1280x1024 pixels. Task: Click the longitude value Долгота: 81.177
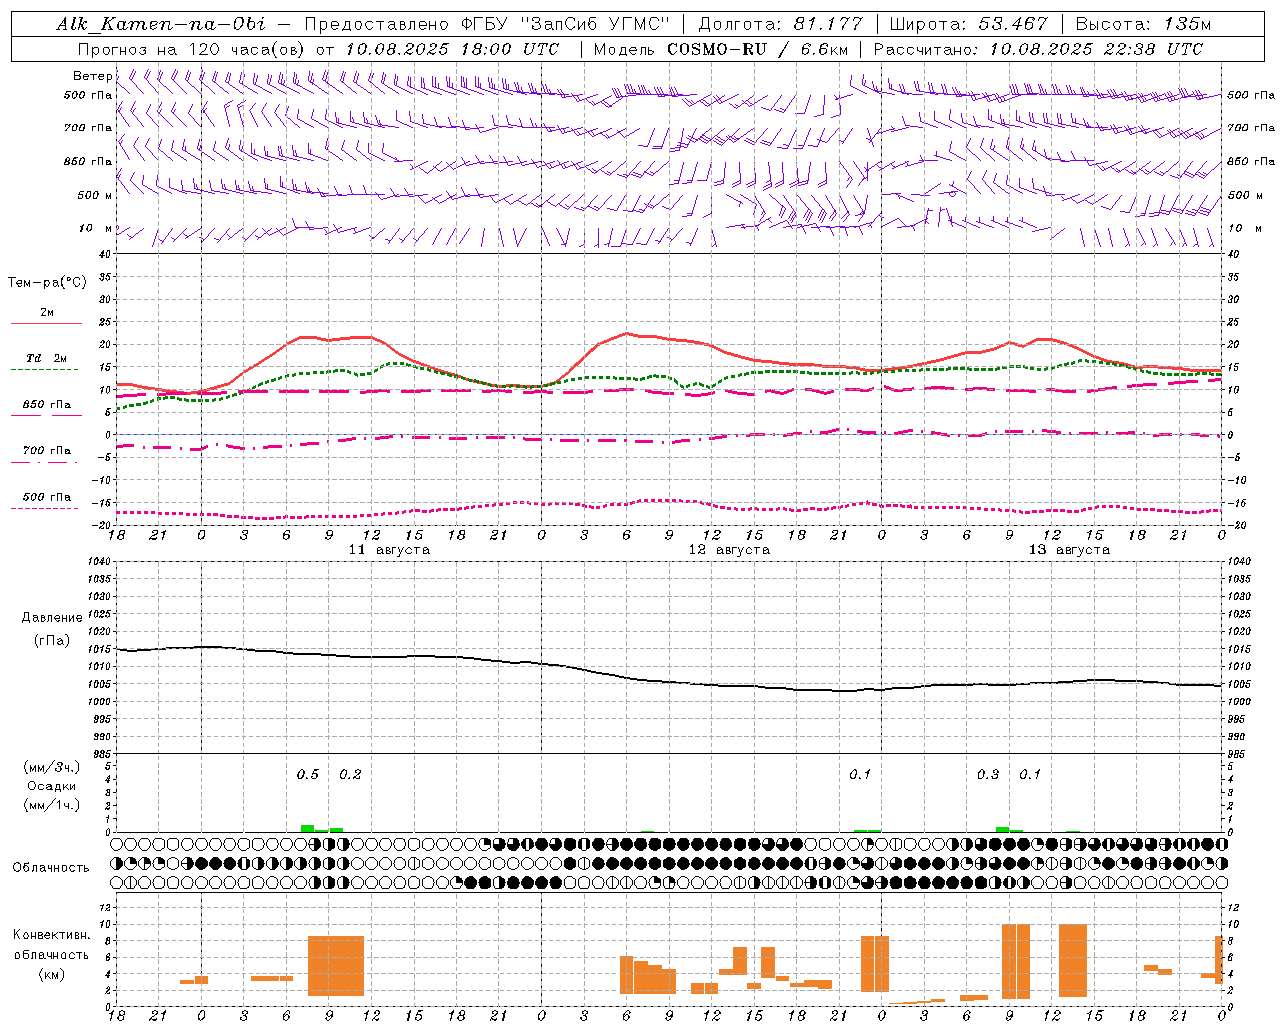780,24
